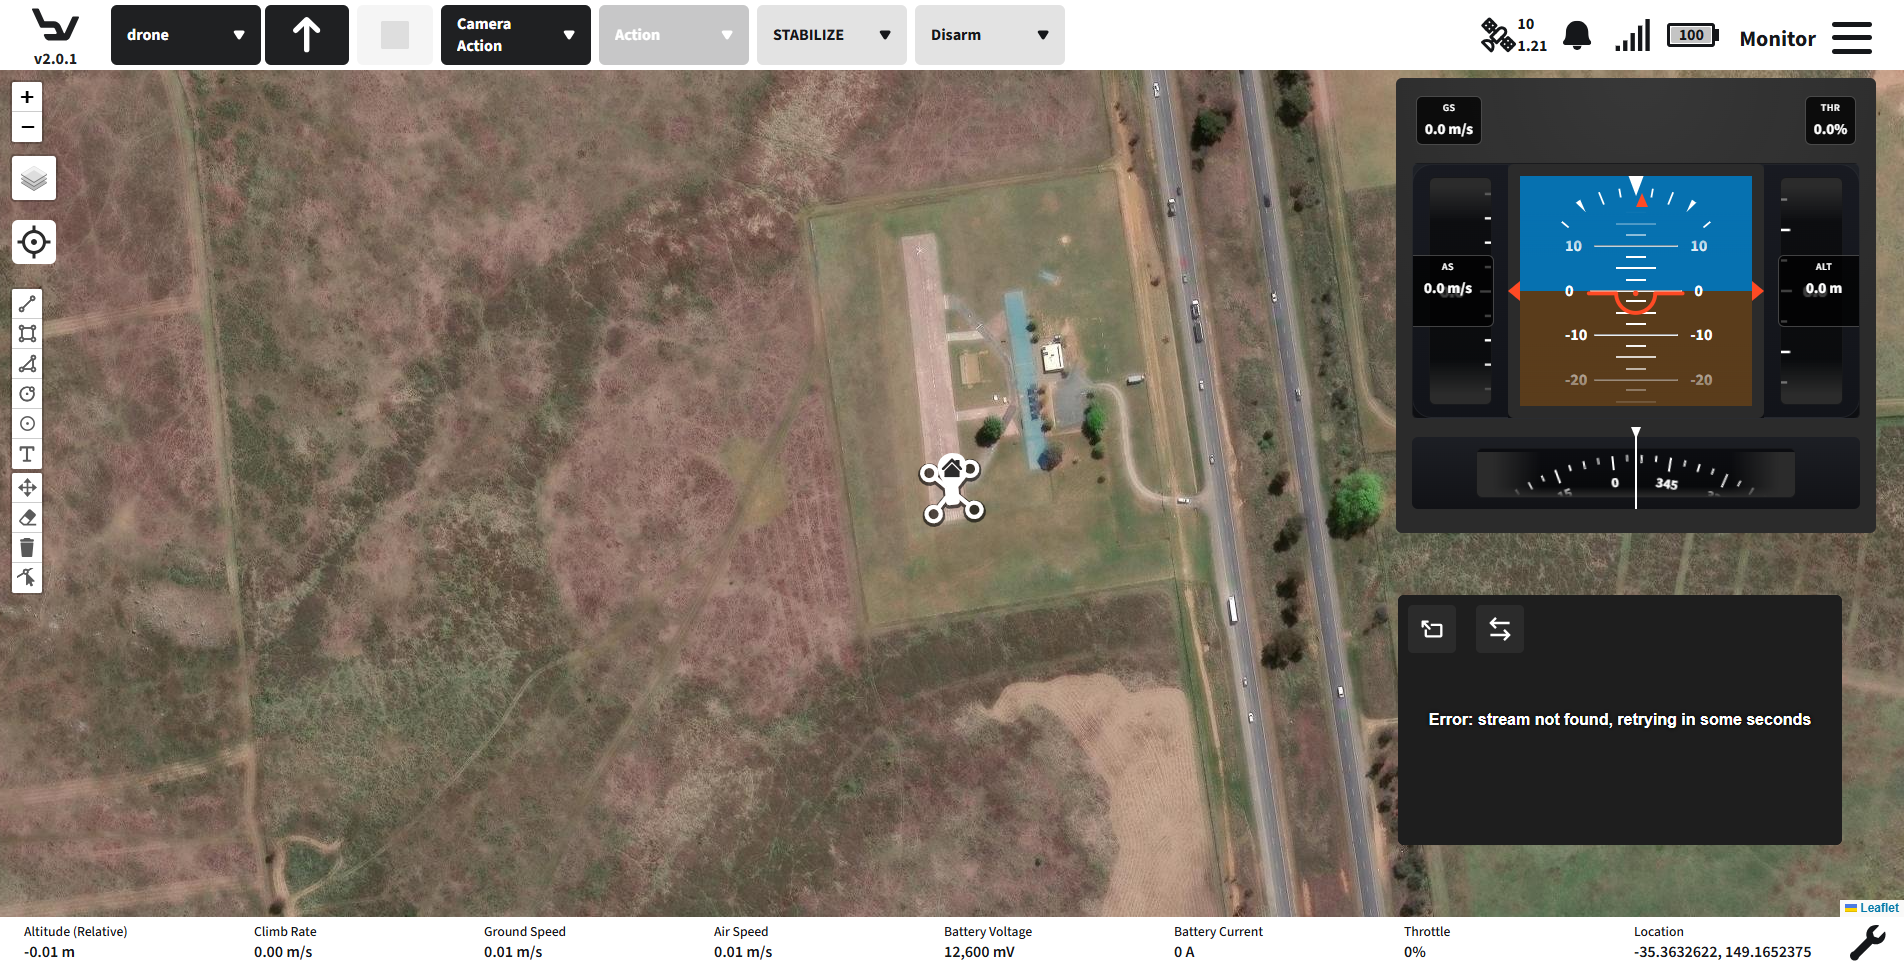1904x967 pixels.
Task: Open the Disarm menu
Action: click(x=989, y=35)
